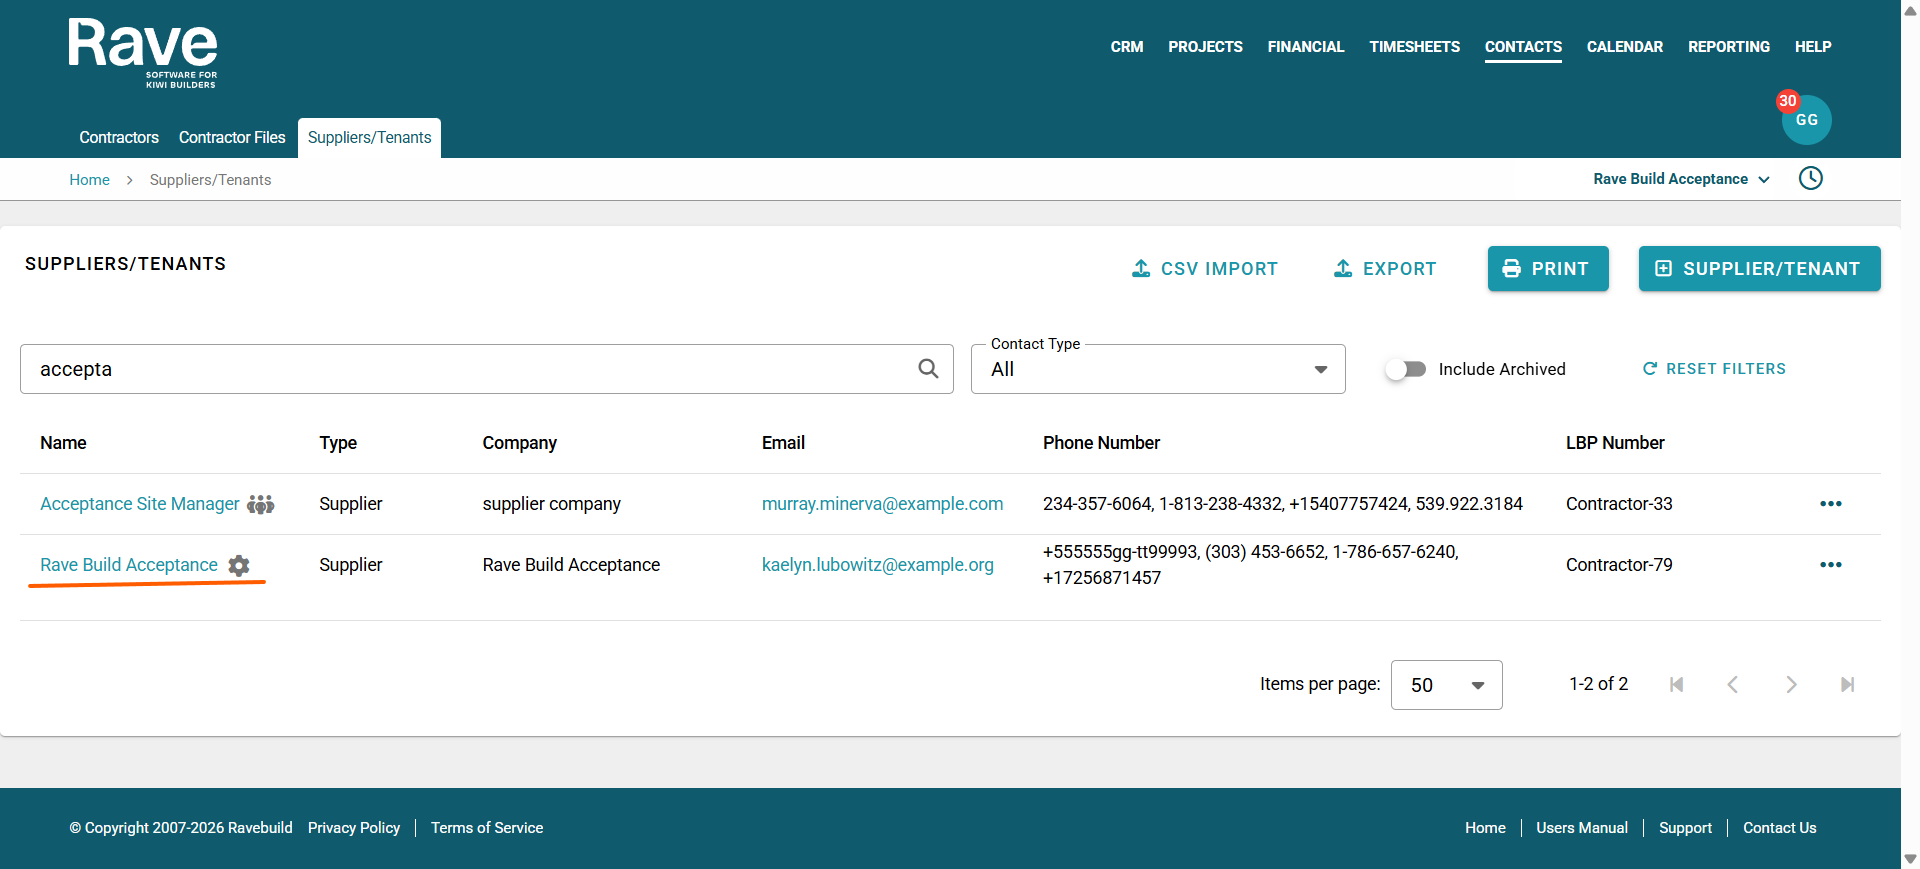
Task: Click the Rave Build Acceptance company cell
Action: point(571,565)
